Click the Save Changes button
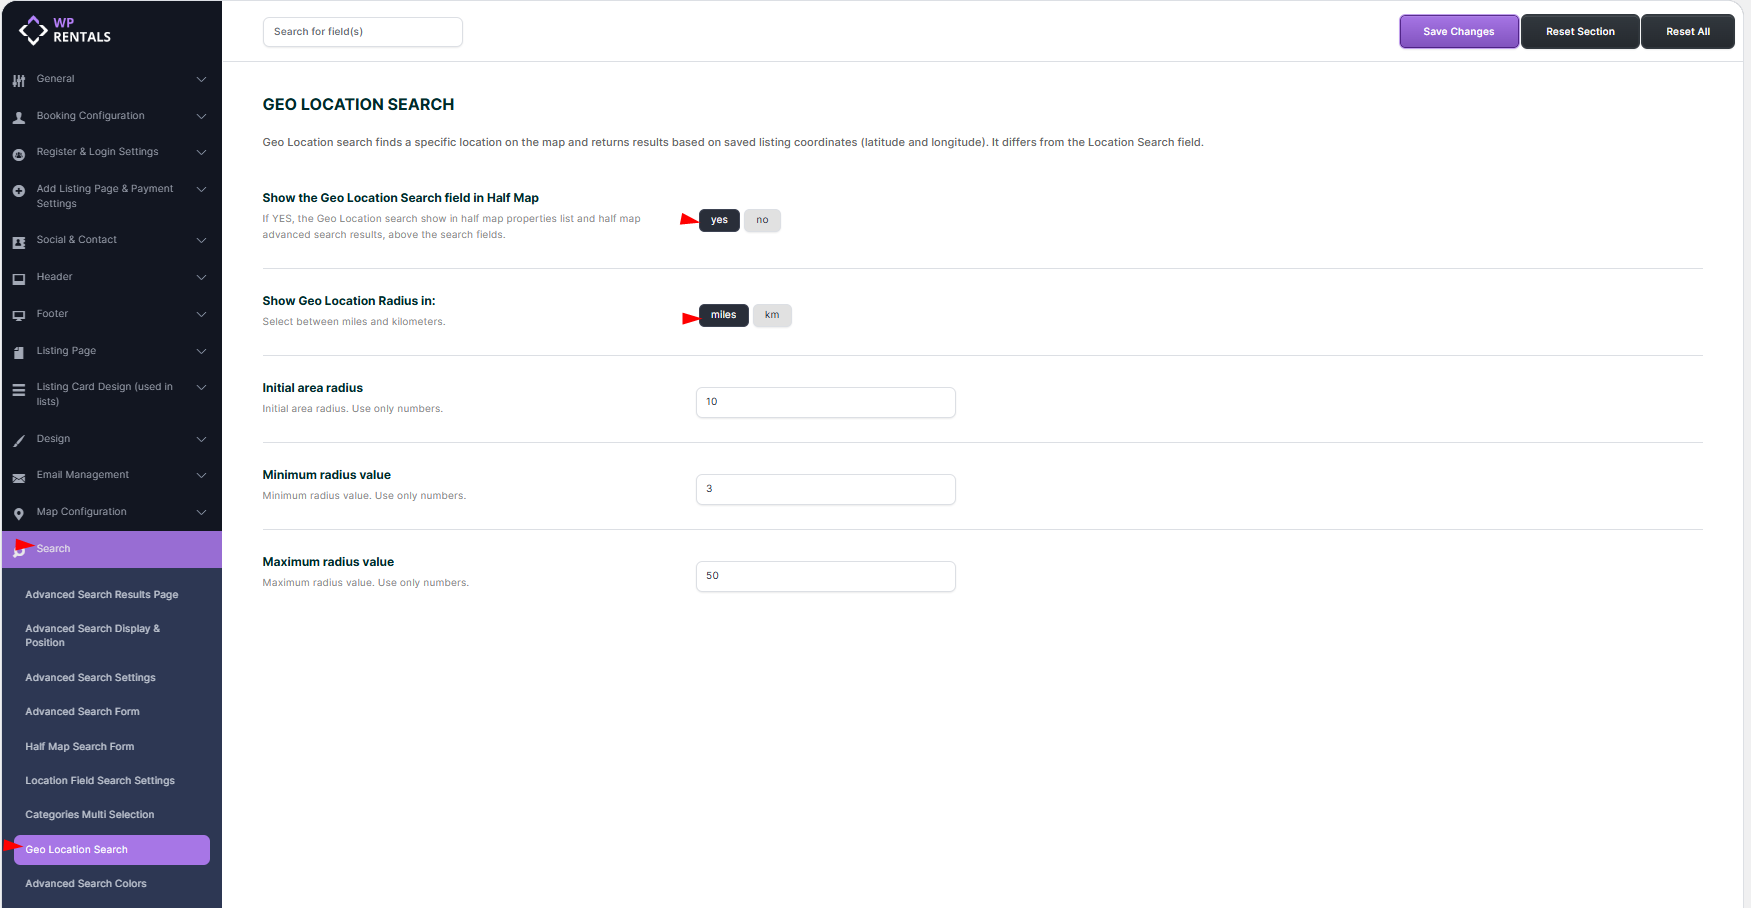 pyautogui.click(x=1458, y=32)
